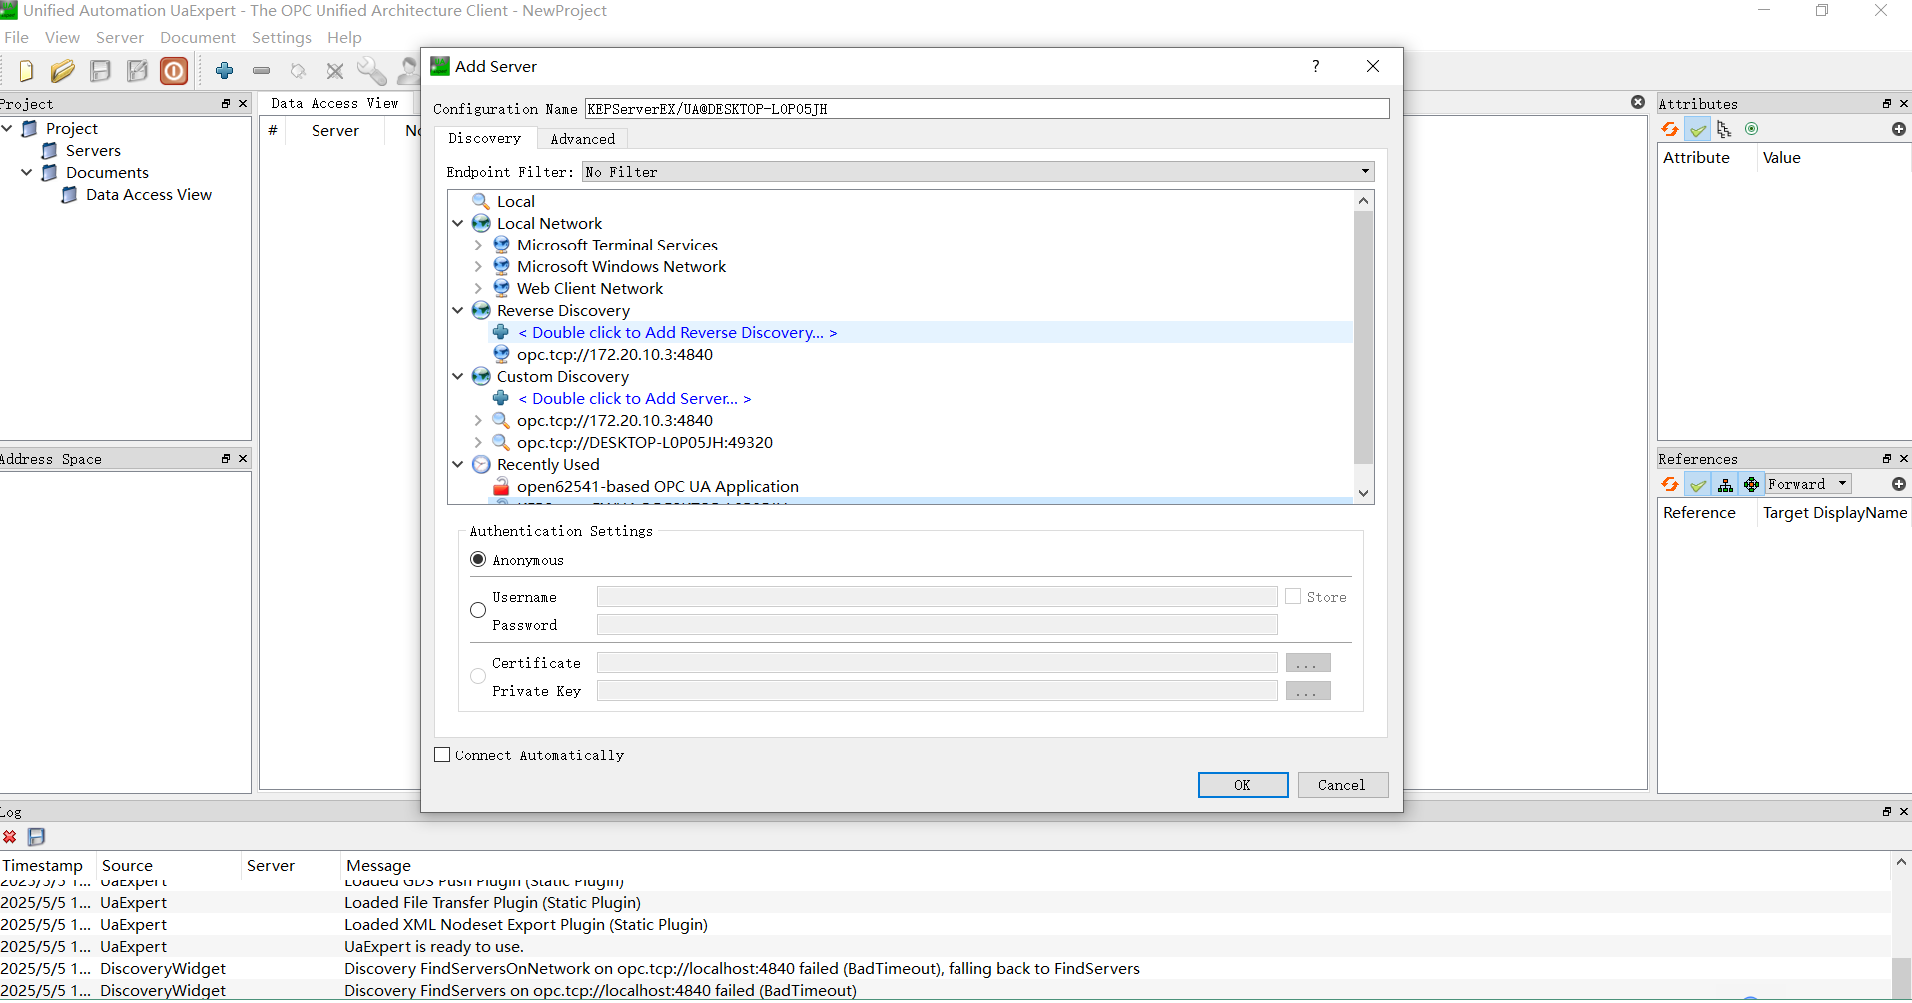Click the help question mark in Add Server dialog
Image resolution: width=1912 pixels, height=1003 pixels.
pos(1315,66)
